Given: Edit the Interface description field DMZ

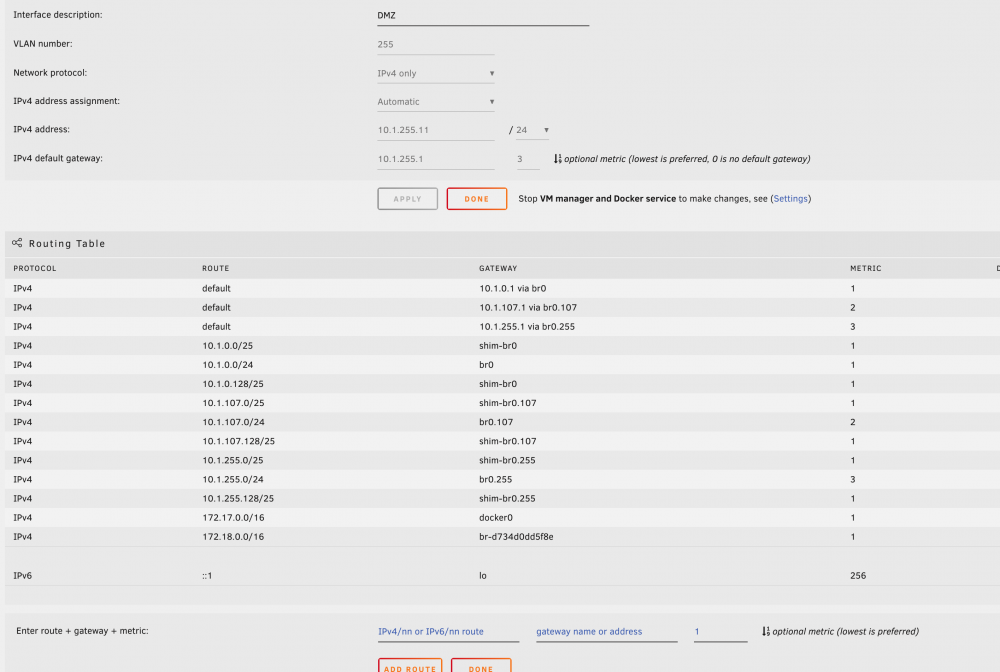Looking at the screenshot, I should tap(483, 16).
